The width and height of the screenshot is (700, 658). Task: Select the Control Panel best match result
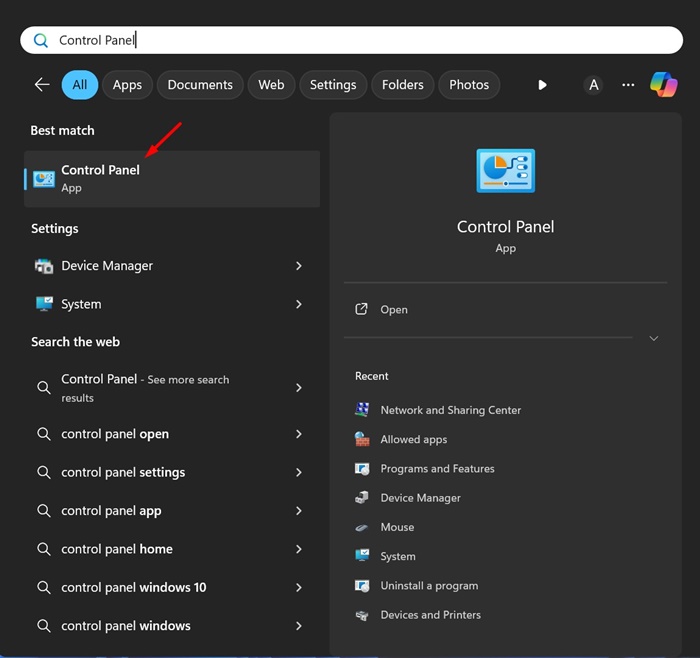point(172,179)
